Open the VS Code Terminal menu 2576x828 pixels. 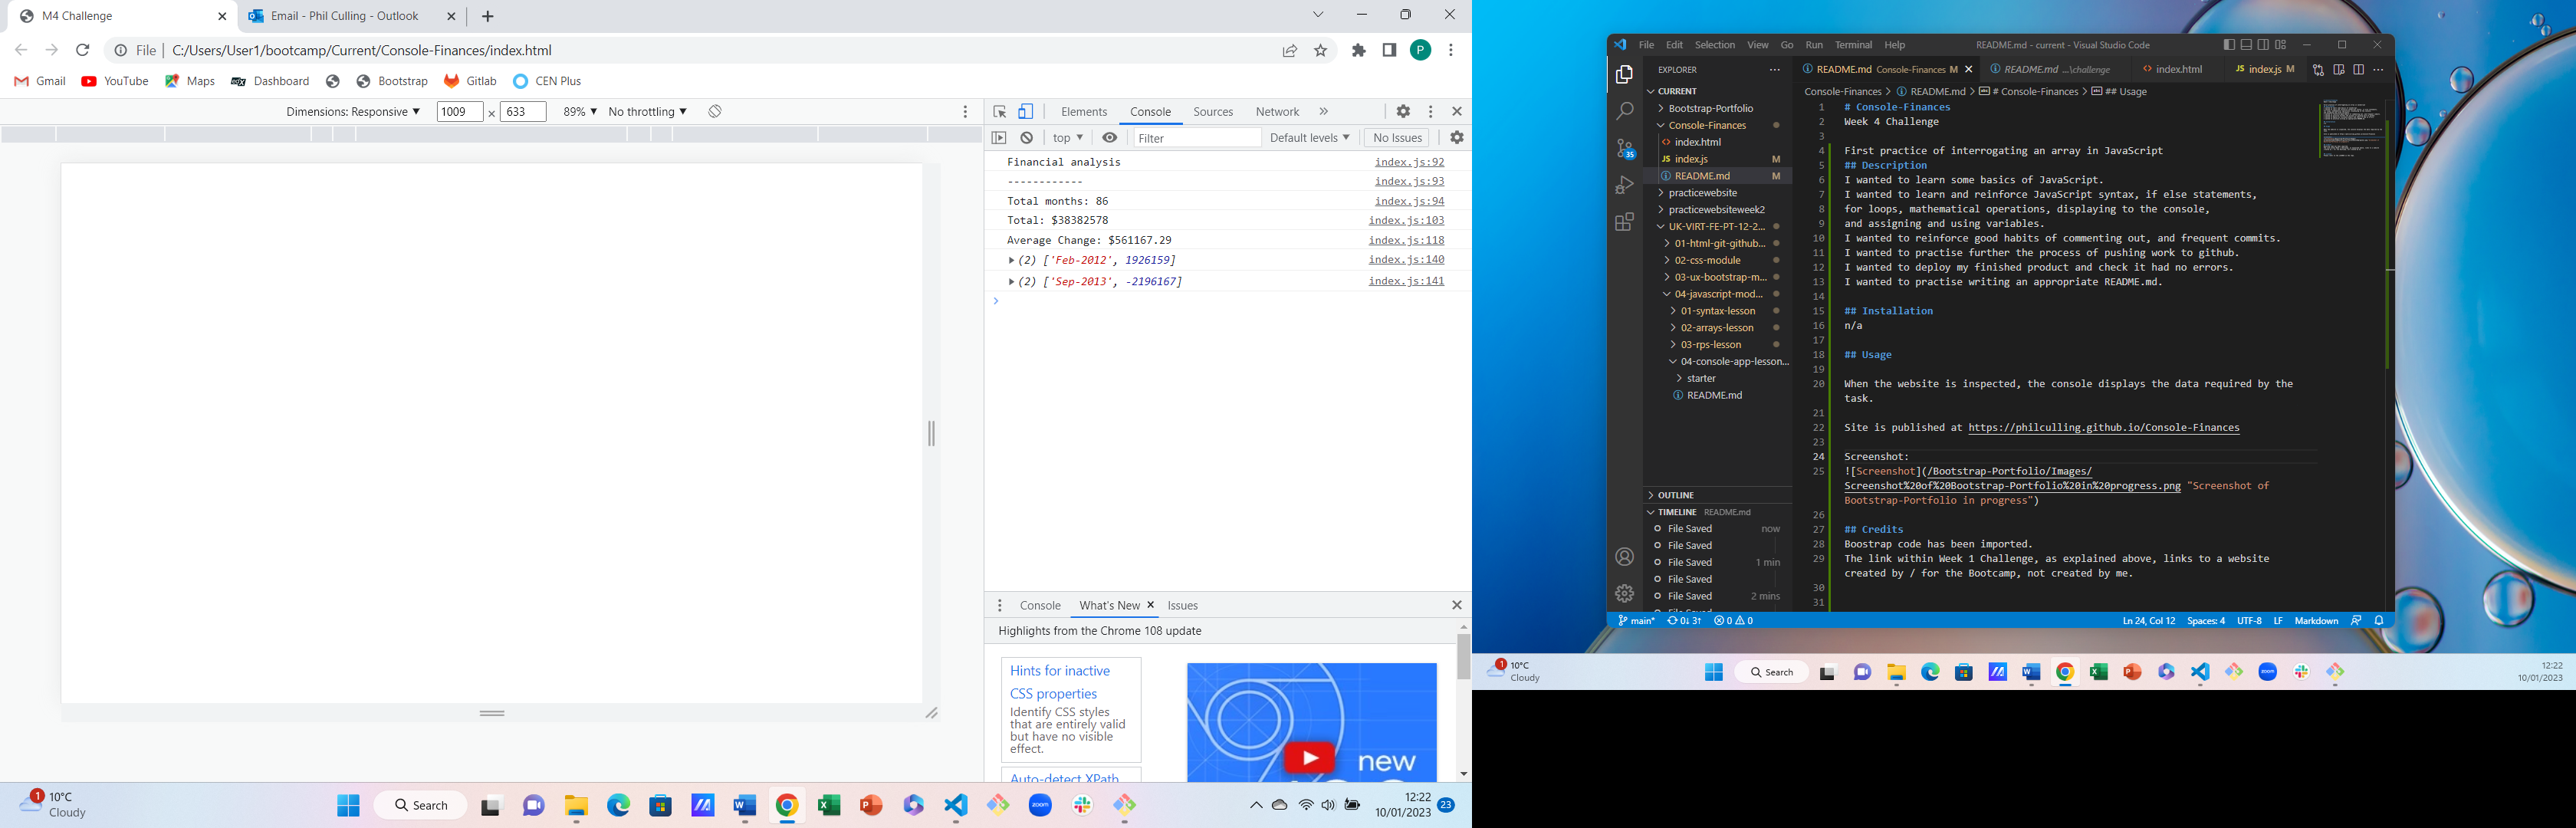point(1853,45)
